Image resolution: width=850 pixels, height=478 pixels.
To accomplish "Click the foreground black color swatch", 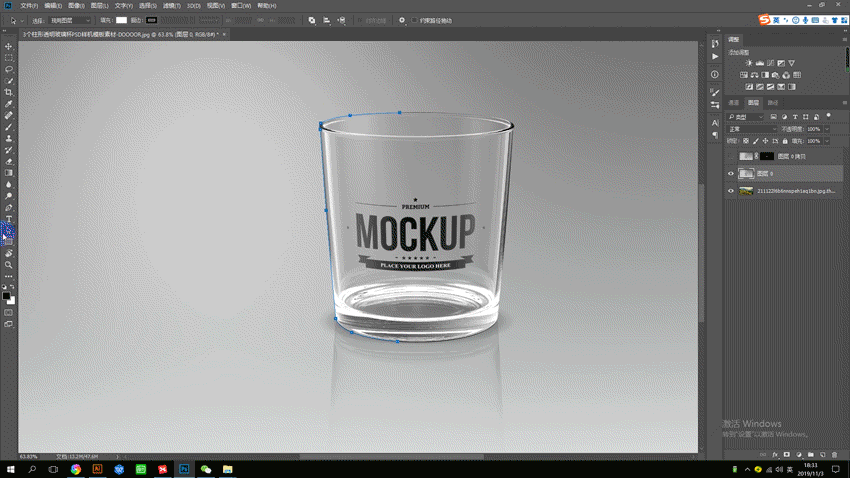I will [x=6, y=295].
